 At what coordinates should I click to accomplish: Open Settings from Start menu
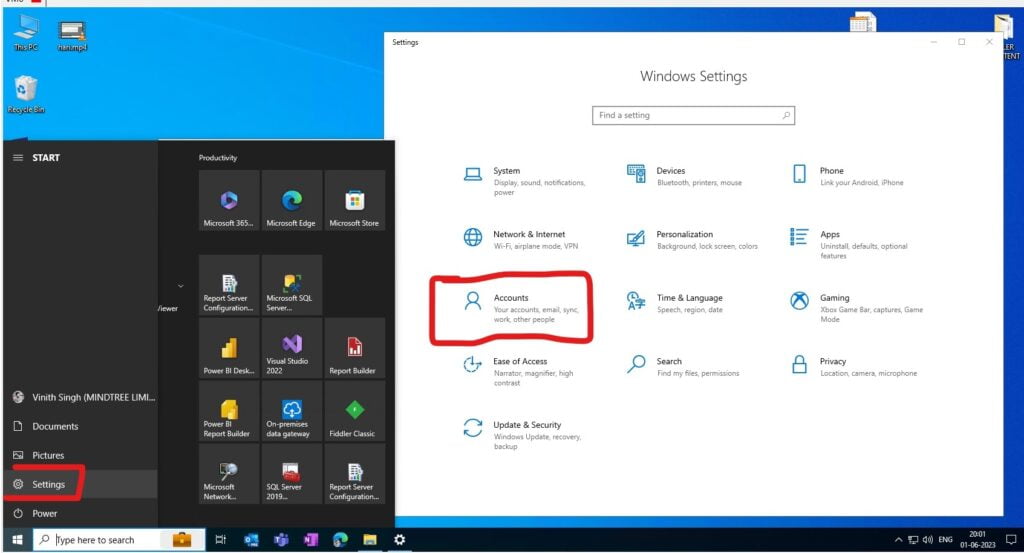[80, 484]
